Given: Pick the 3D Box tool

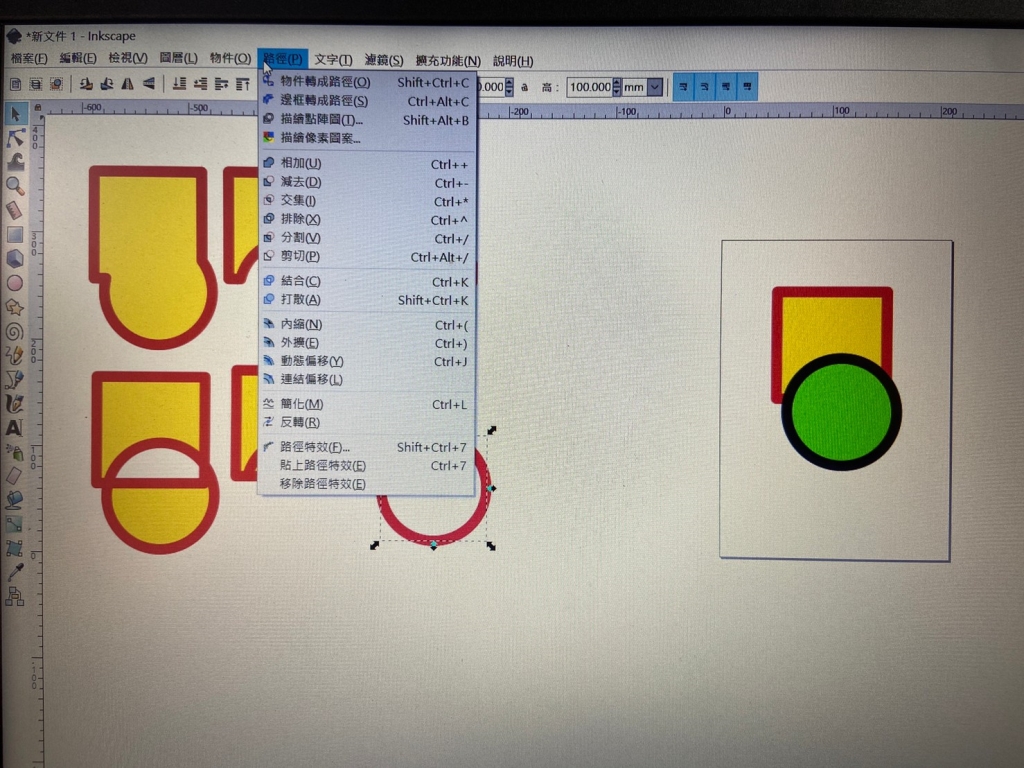Looking at the screenshot, I should tap(15, 259).
